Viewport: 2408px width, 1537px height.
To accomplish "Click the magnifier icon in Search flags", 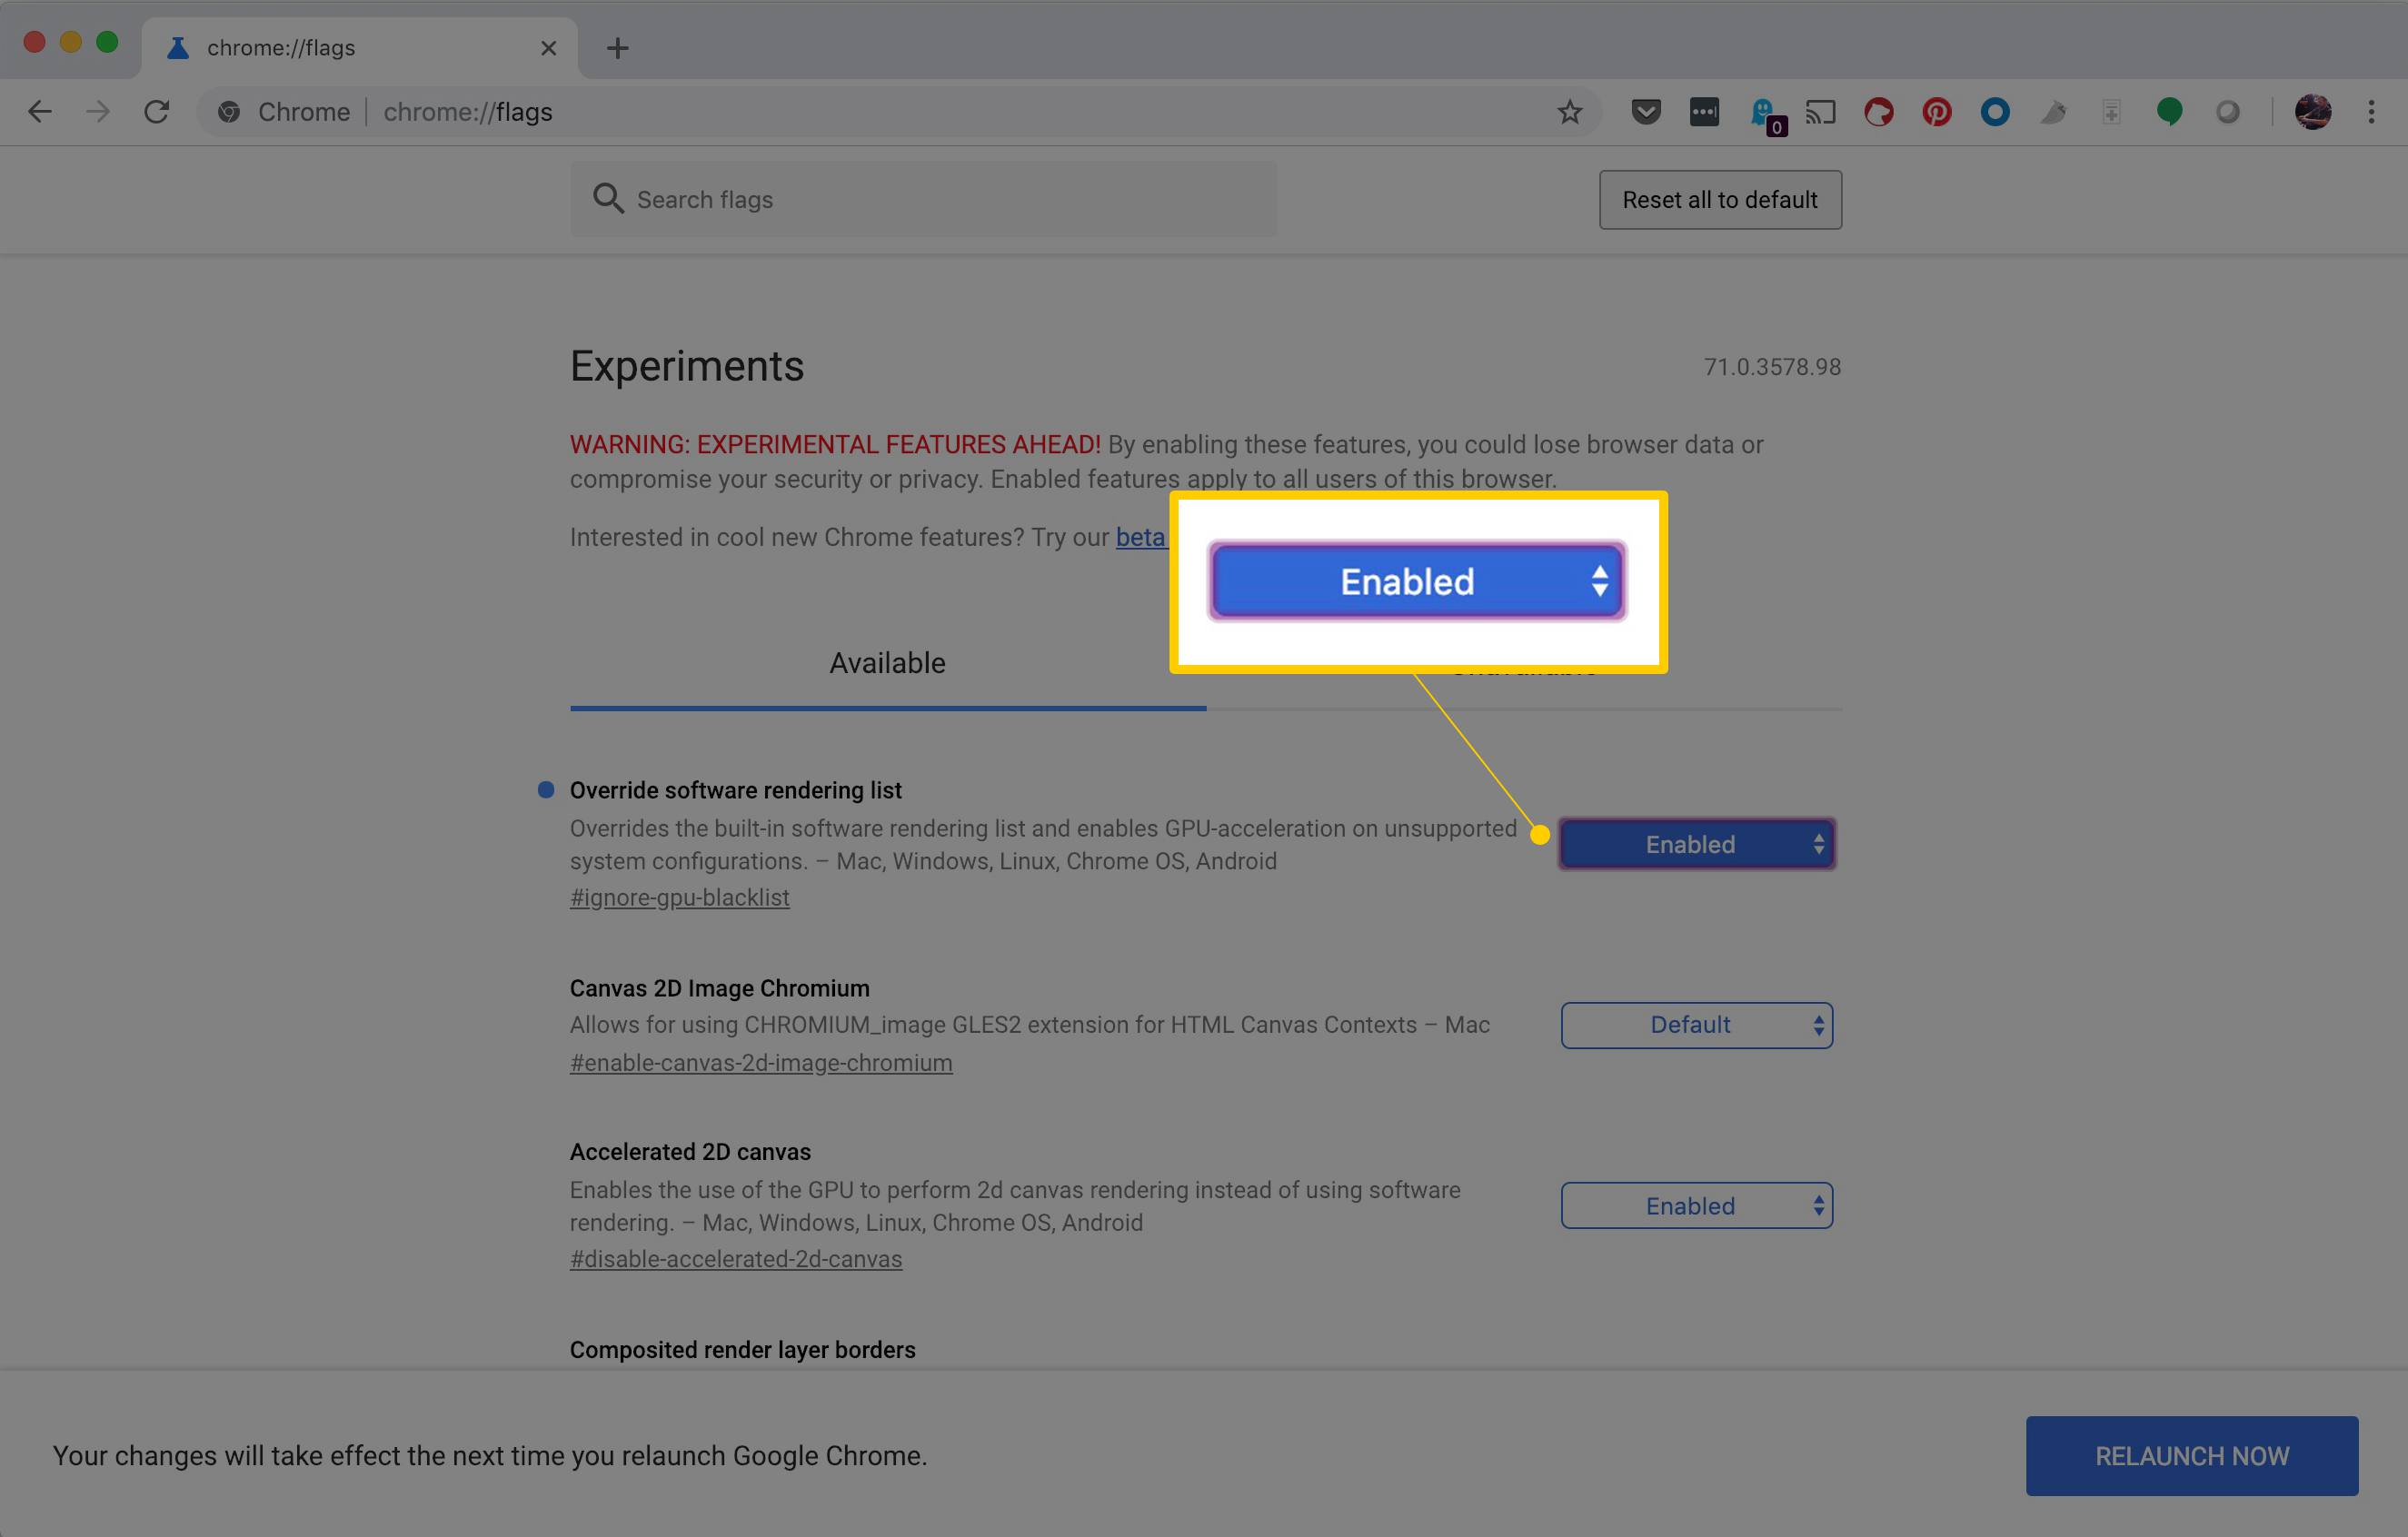I will pyautogui.click(x=608, y=198).
